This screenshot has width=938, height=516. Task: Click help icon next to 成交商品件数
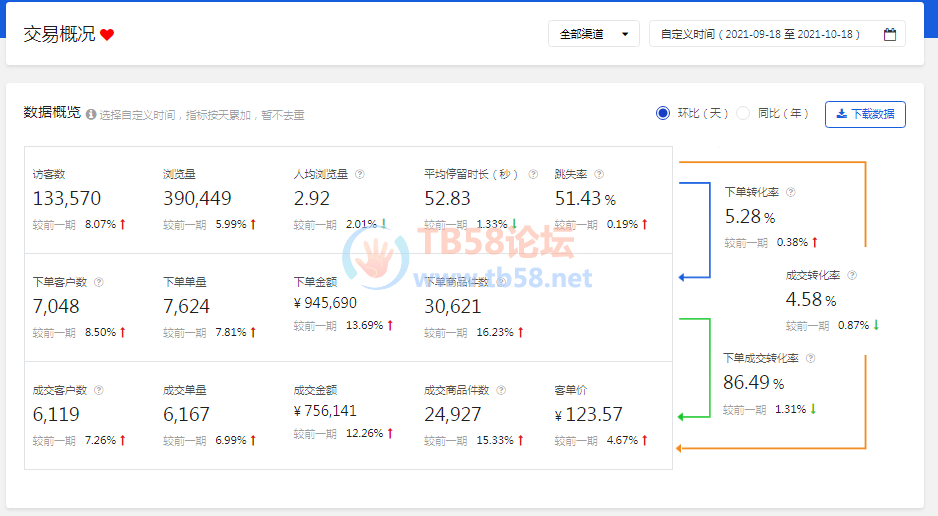500,390
